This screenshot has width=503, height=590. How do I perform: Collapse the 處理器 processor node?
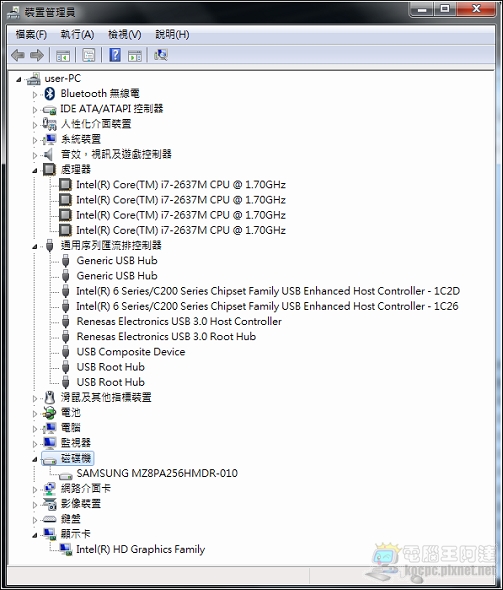point(35,171)
